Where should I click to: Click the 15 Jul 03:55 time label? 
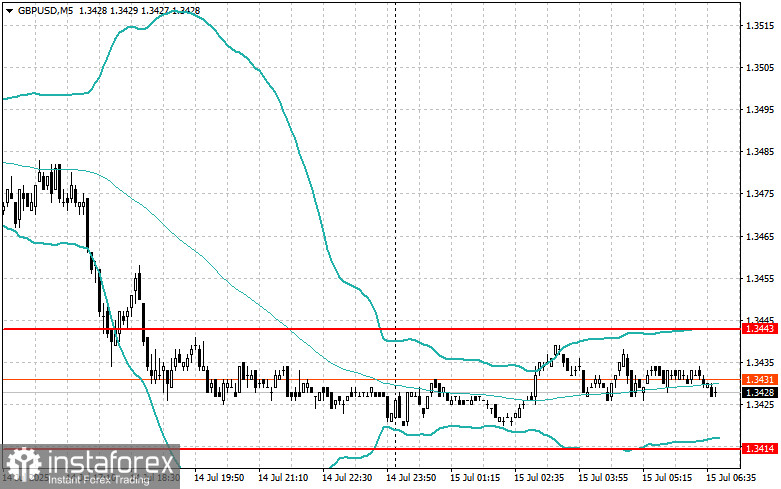603,478
